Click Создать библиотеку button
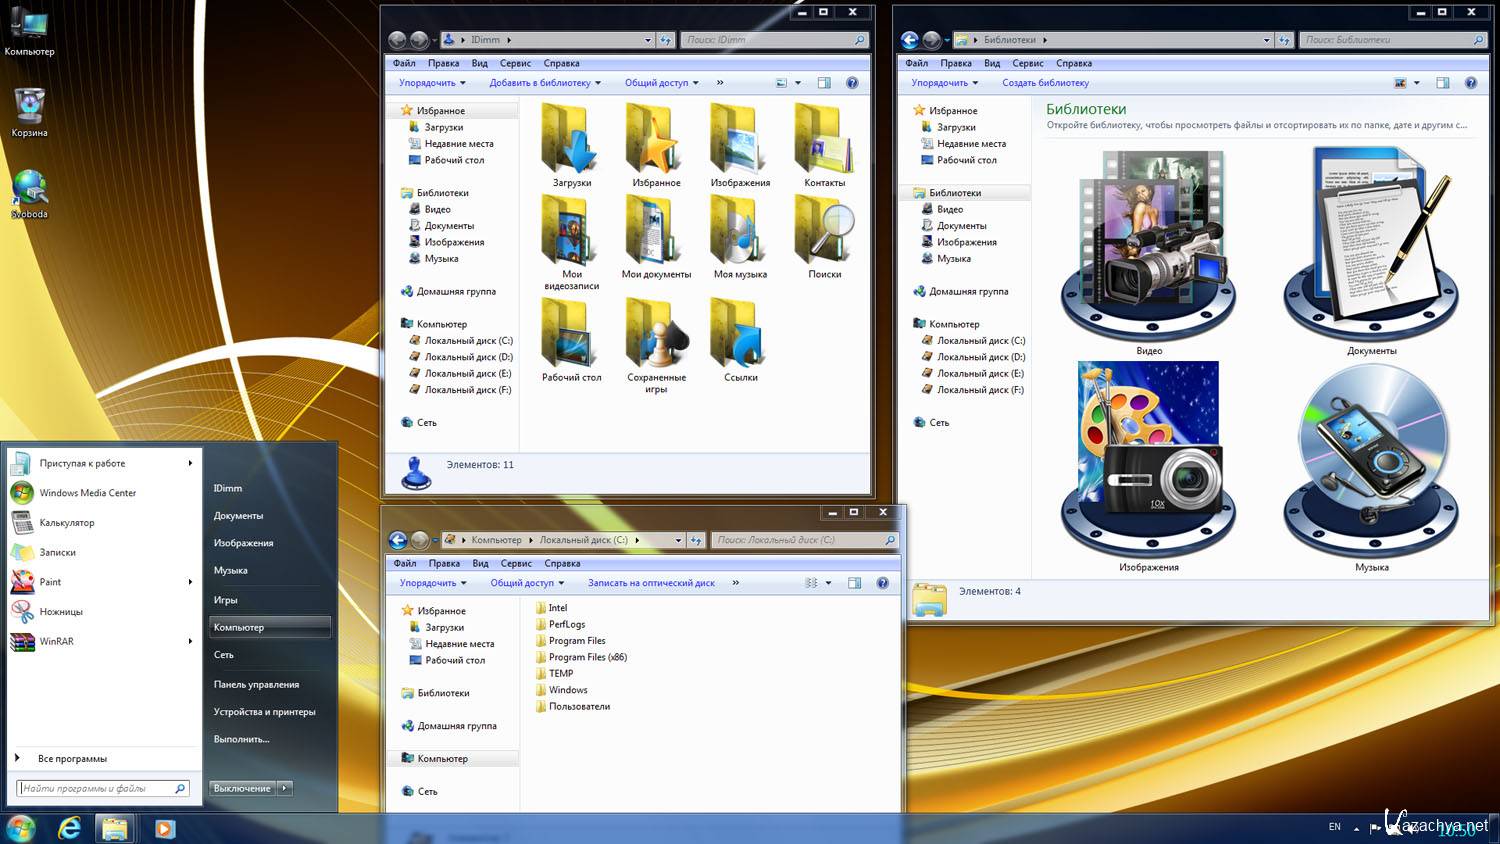The height and width of the screenshot is (844, 1500). point(1045,83)
